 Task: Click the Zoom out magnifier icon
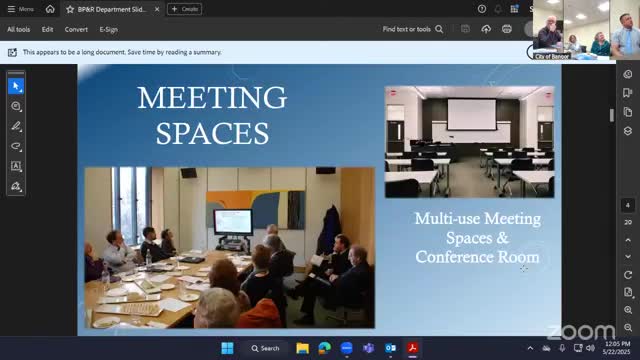628,327
